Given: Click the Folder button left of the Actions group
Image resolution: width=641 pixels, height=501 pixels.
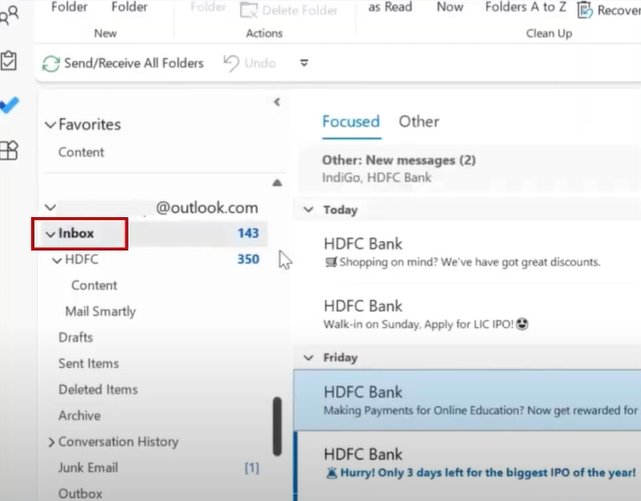Looking at the screenshot, I should [x=129, y=7].
